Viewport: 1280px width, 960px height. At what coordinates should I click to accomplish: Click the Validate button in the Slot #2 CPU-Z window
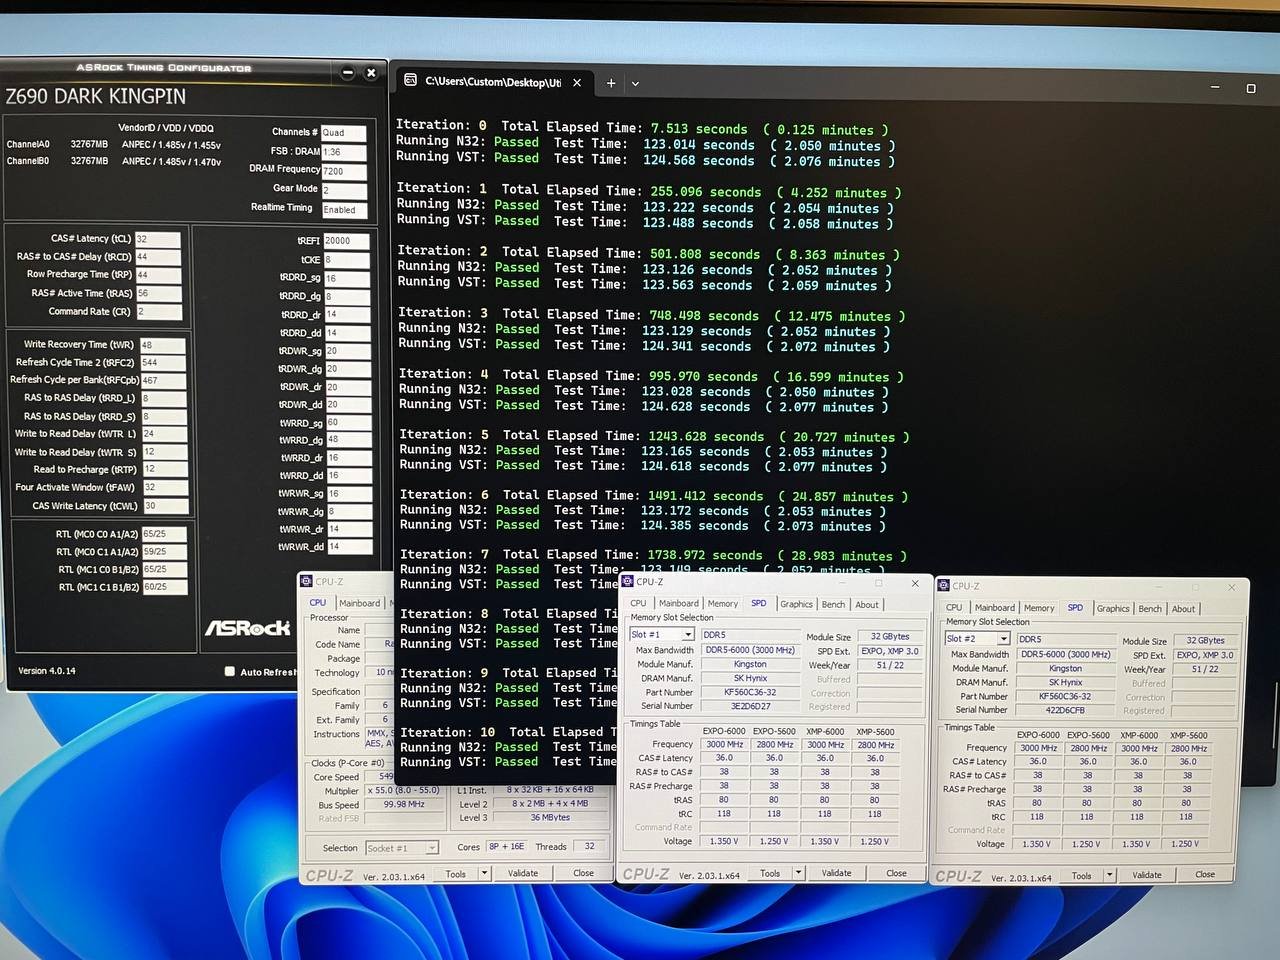coord(1147,875)
